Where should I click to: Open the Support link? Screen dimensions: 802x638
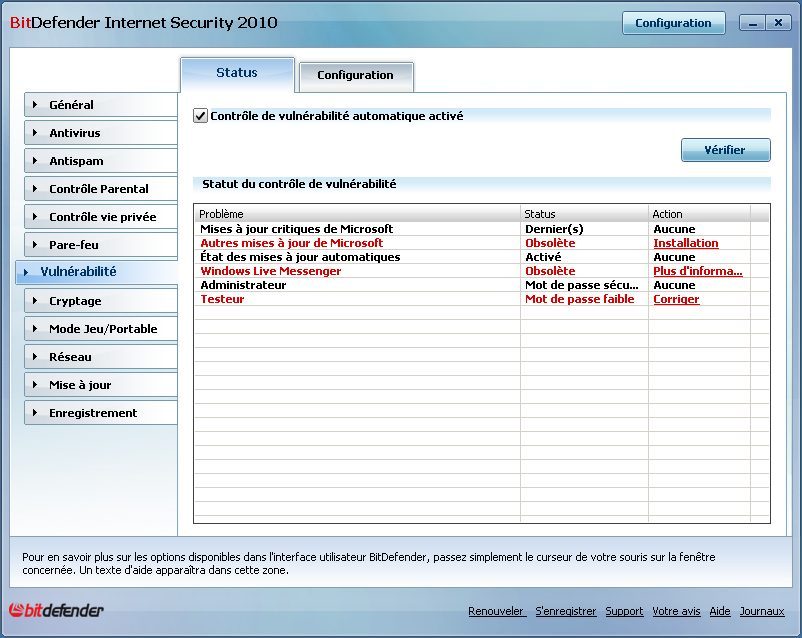[624, 611]
